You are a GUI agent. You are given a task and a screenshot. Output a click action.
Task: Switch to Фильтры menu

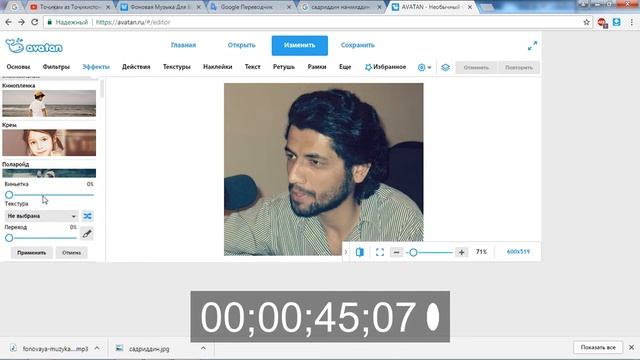coord(56,67)
